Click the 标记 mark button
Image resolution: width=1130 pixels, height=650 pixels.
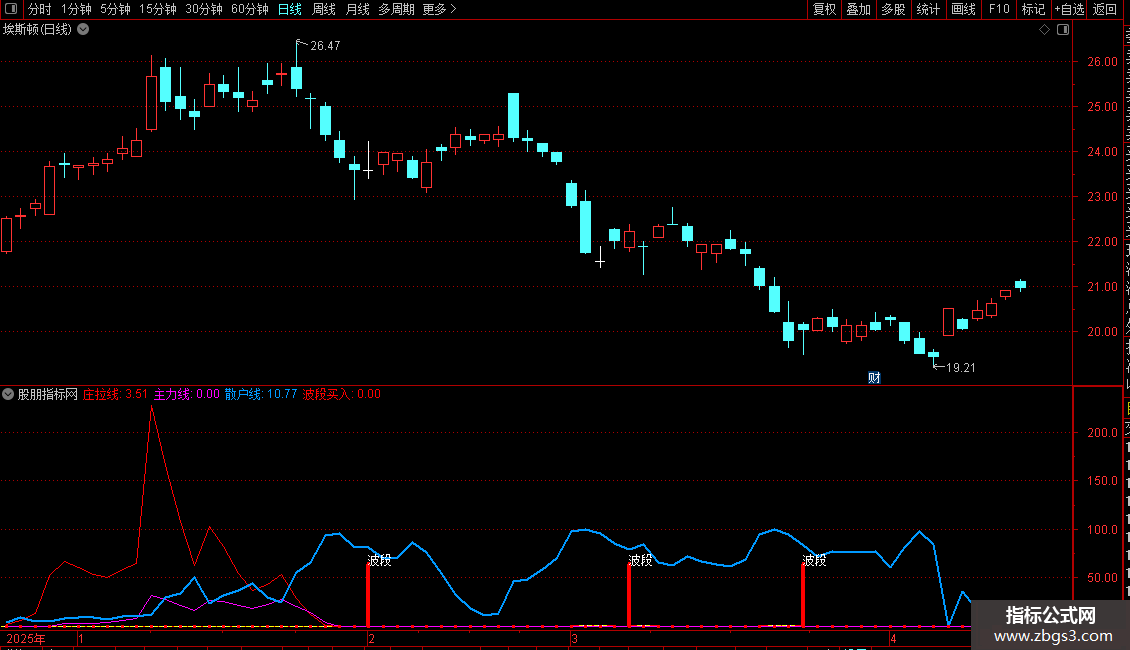pyautogui.click(x=1033, y=9)
